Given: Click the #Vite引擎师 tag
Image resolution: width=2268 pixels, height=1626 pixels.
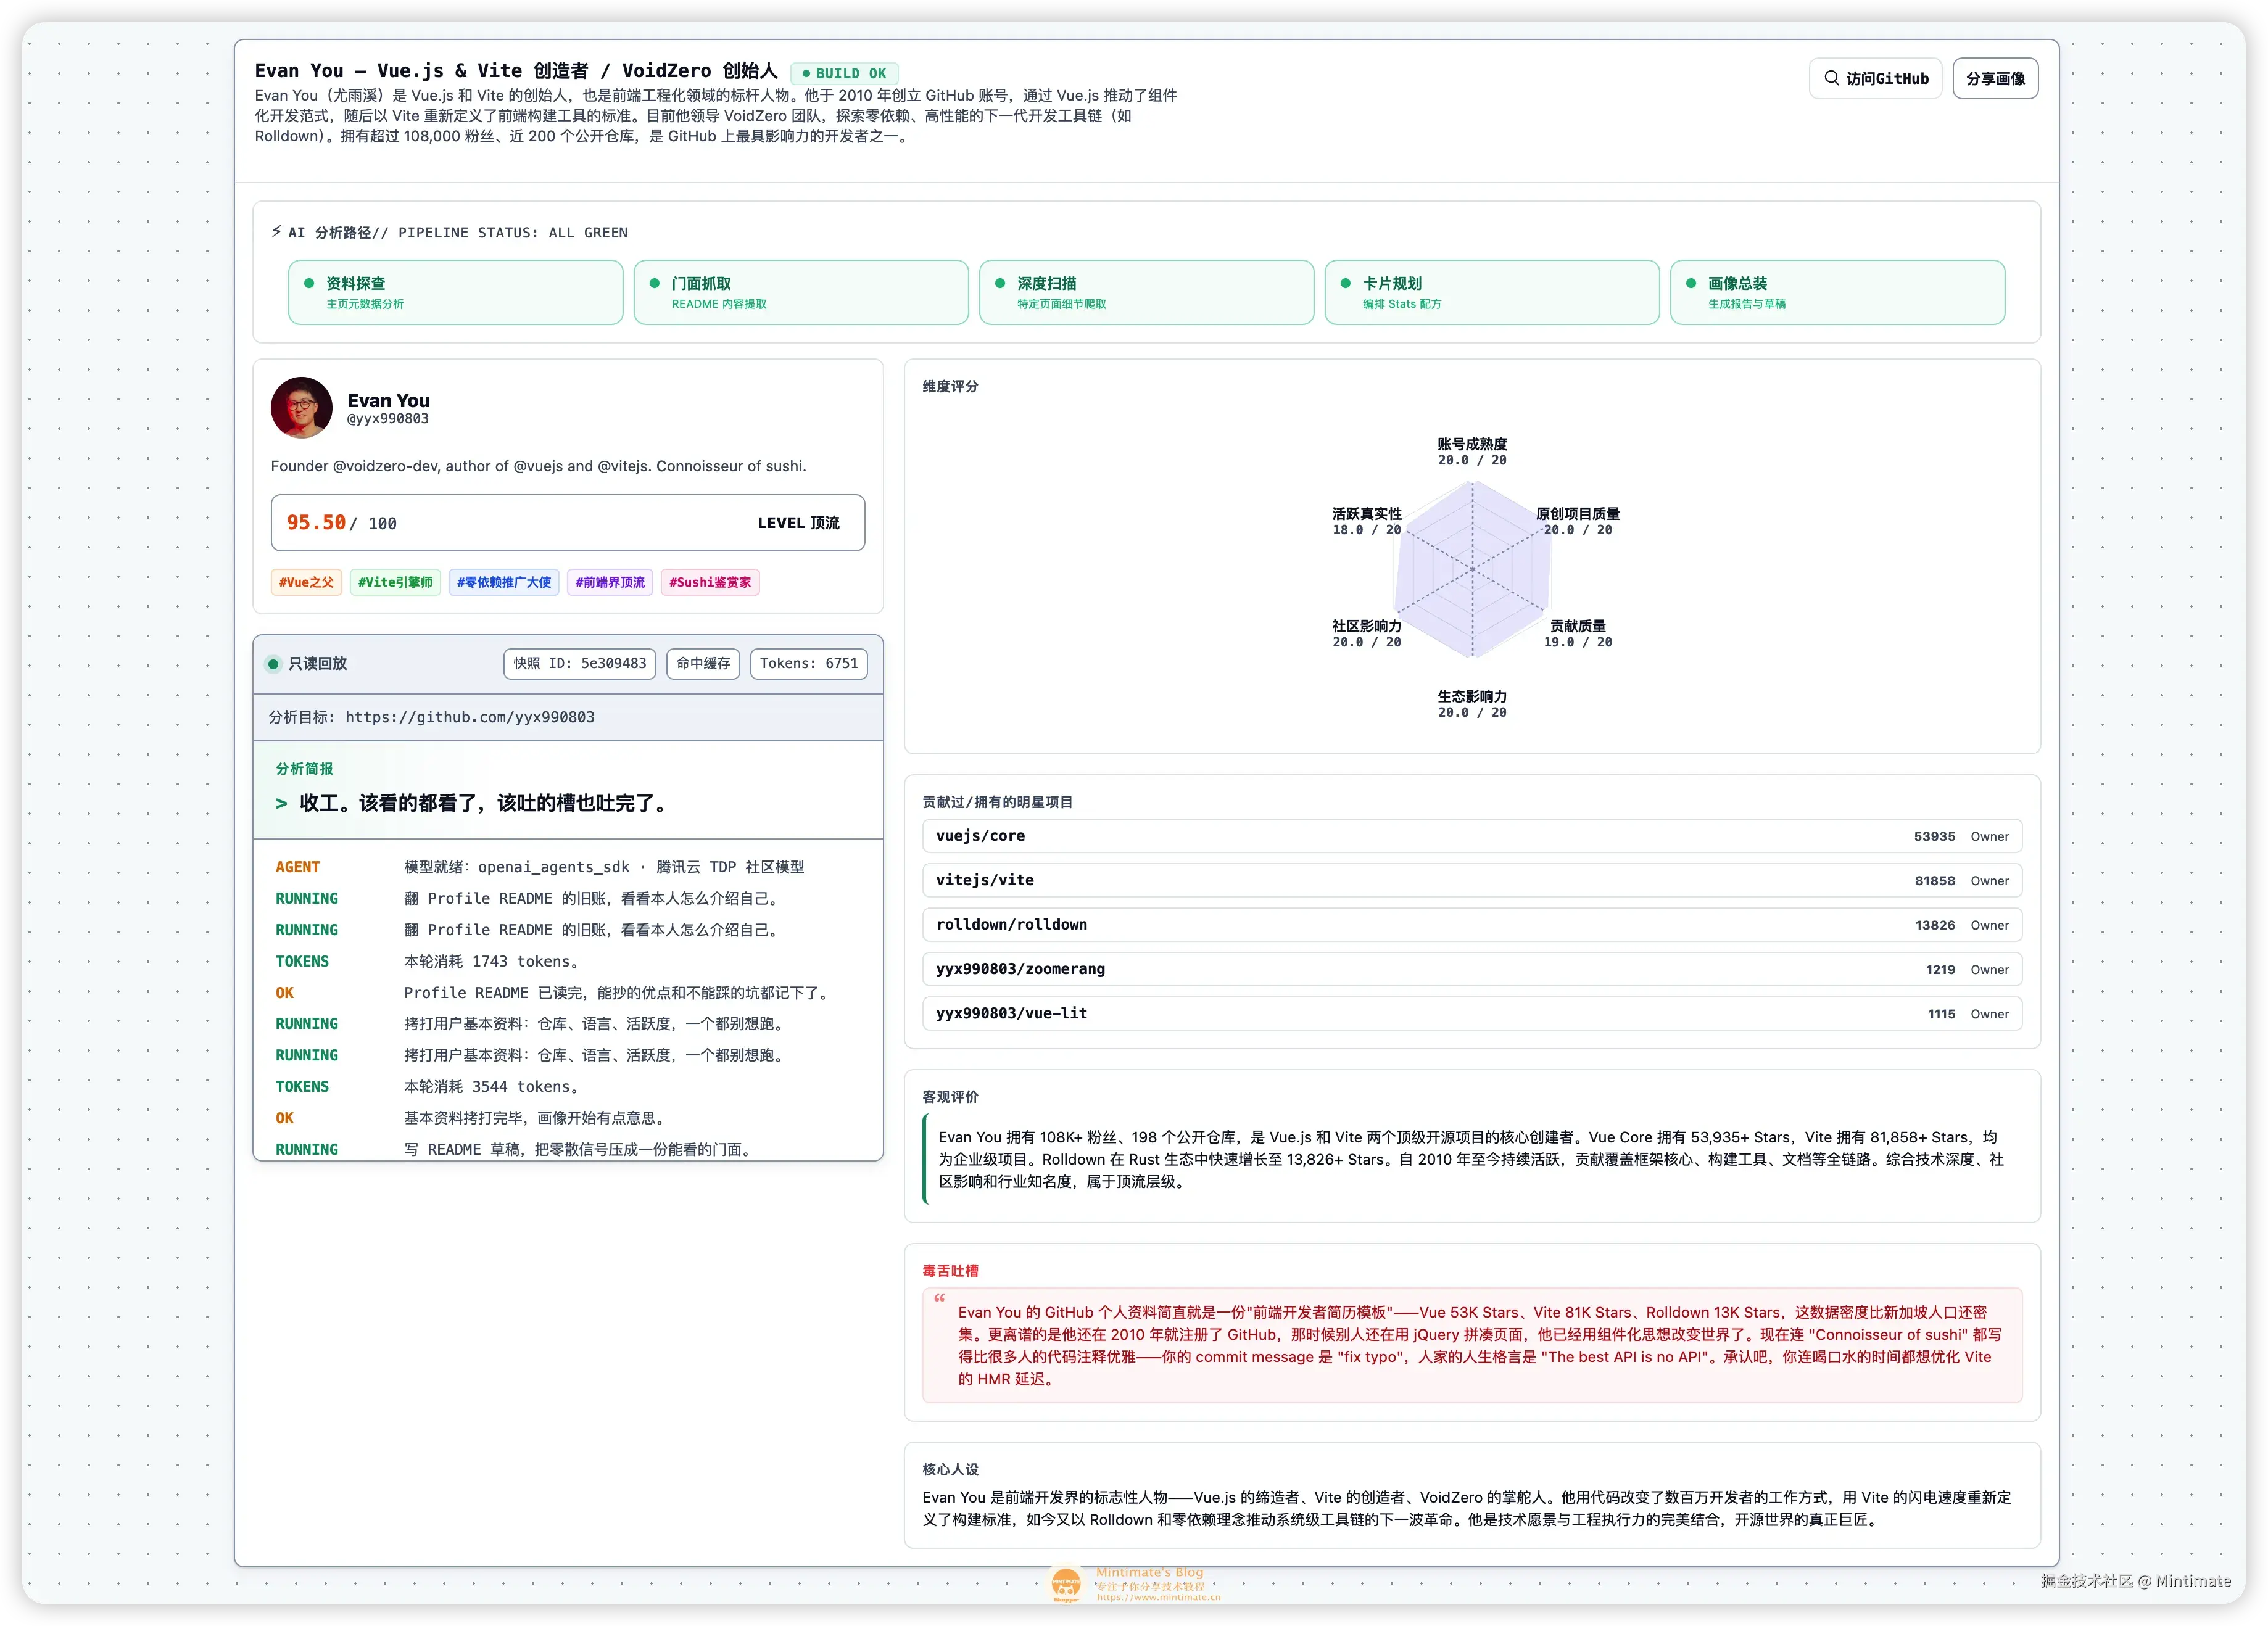Looking at the screenshot, I should coord(395,582).
